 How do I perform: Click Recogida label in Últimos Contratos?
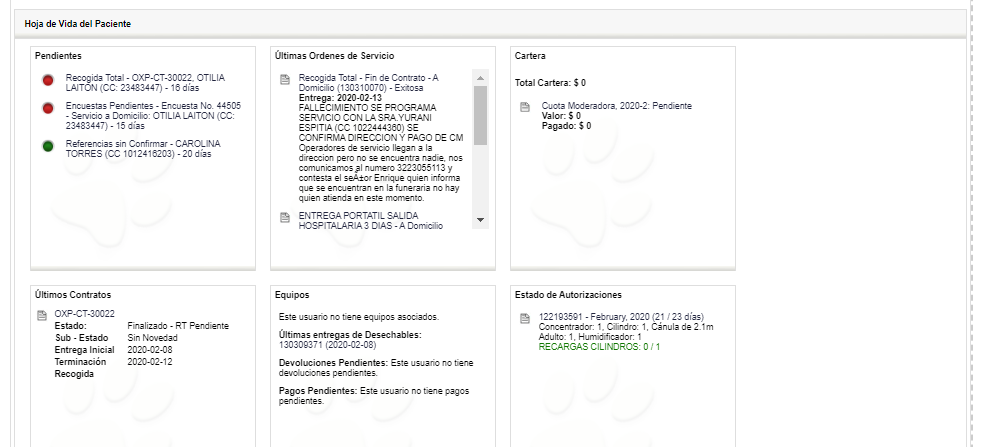click(x=74, y=374)
